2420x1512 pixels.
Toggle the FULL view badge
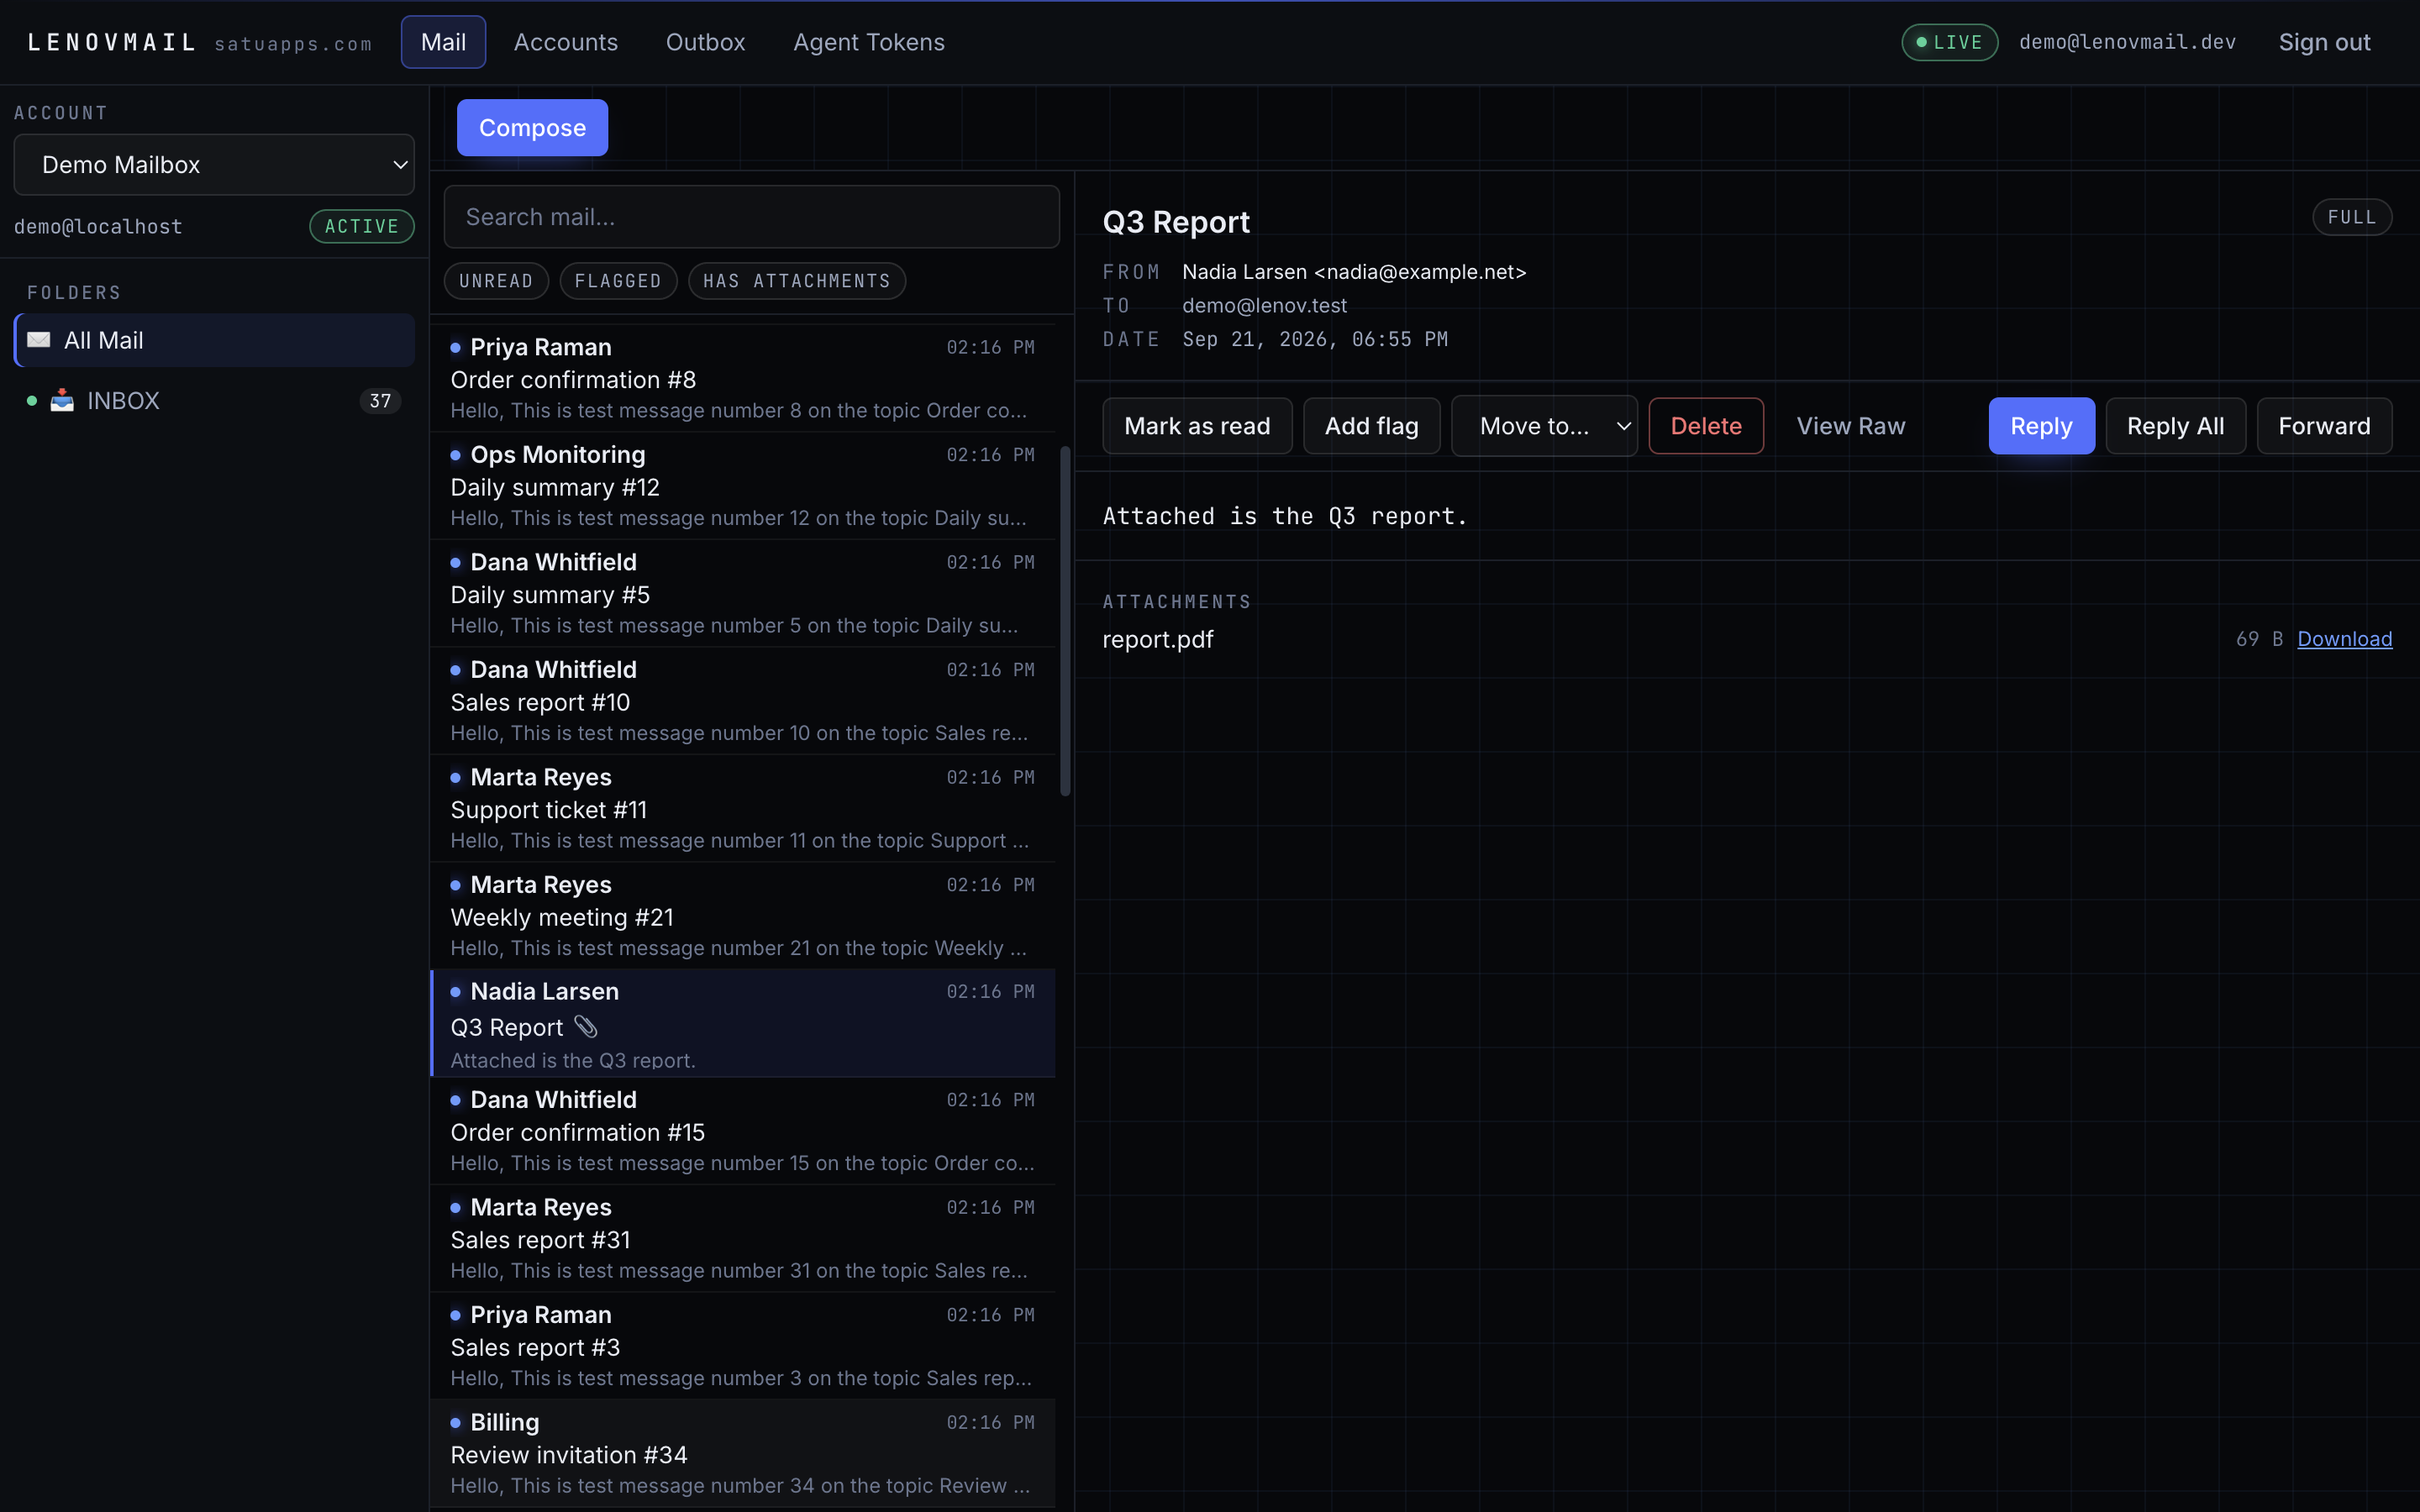coord(2352,217)
